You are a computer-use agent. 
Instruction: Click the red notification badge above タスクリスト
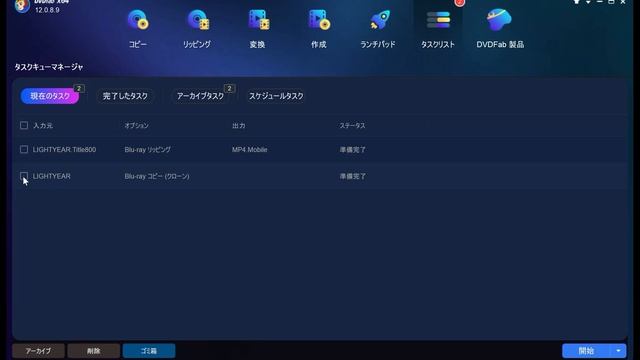pyautogui.click(x=460, y=2)
